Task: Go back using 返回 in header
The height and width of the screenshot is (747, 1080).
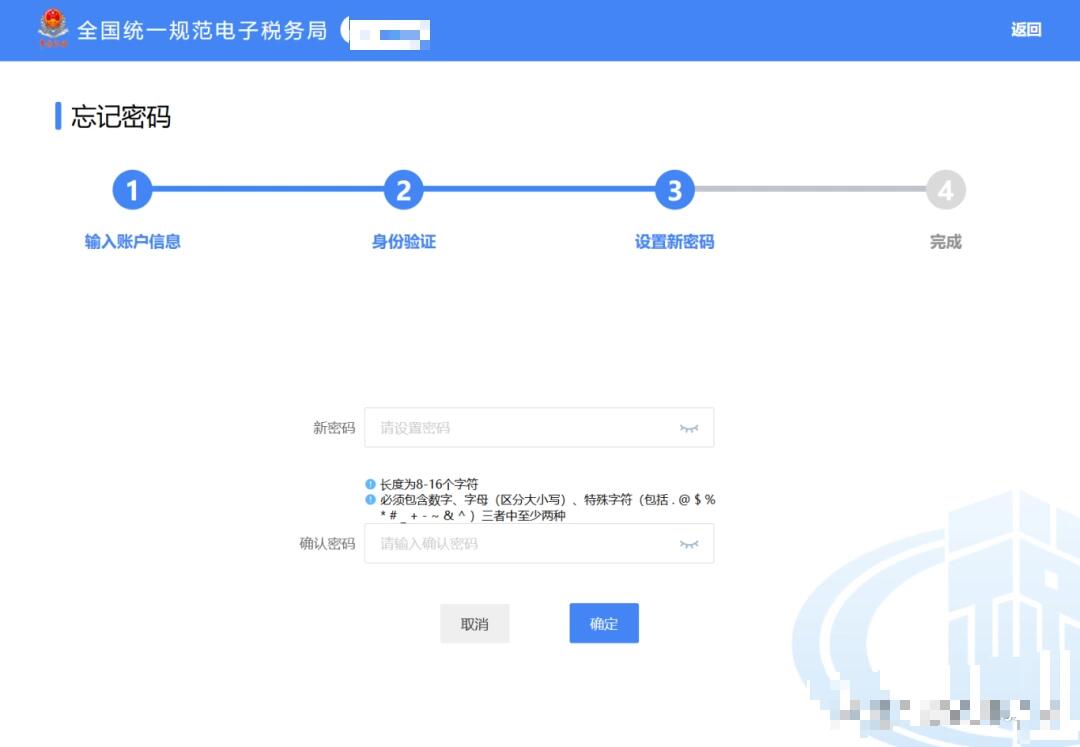Action: pyautogui.click(x=1026, y=30)
